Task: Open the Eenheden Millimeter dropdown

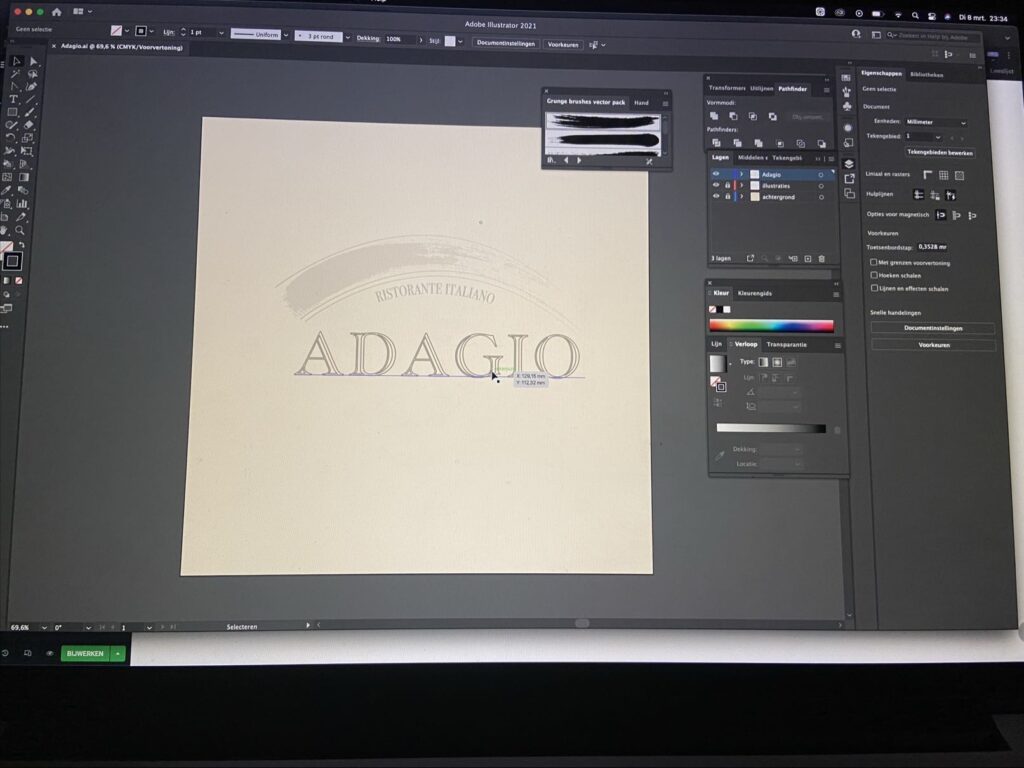Action: pyautogui.click(x=934, y=122)
